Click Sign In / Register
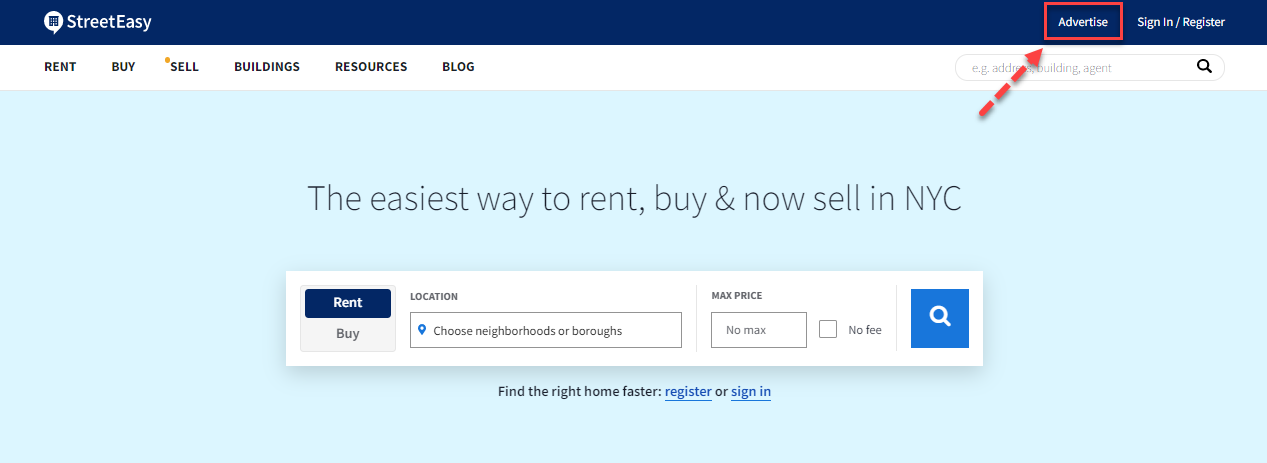The image size is (1267, 463). pyautogui.click(x=1181, y=22)
